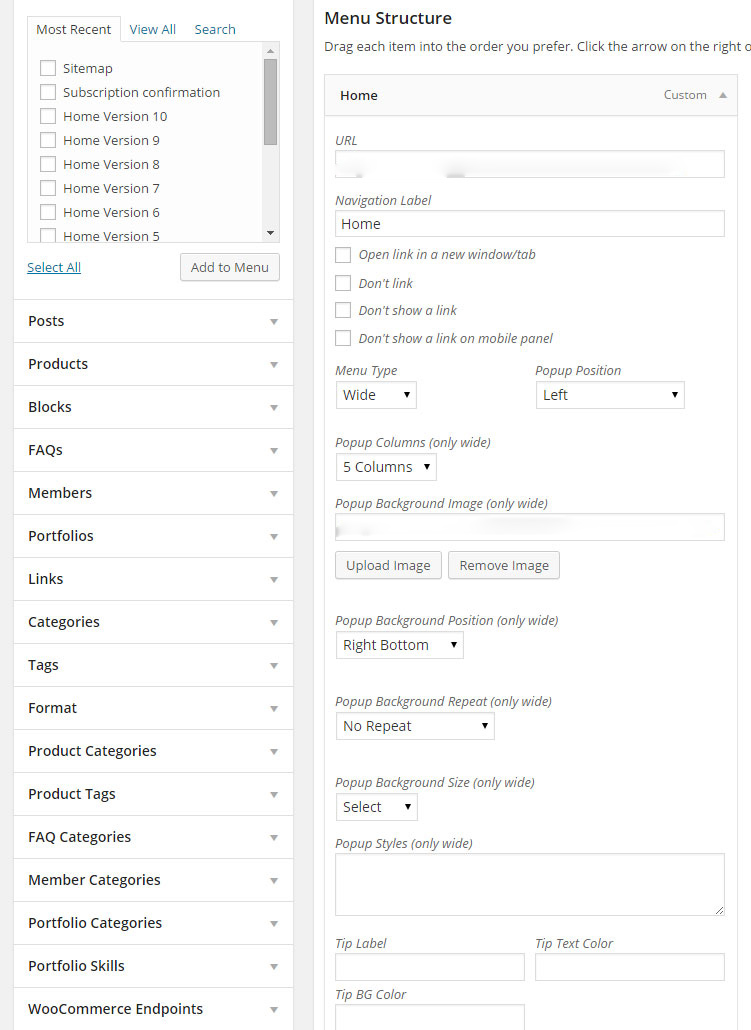Open Portfolio Categories panel
751x1030 pixels.
coord(153,924)
